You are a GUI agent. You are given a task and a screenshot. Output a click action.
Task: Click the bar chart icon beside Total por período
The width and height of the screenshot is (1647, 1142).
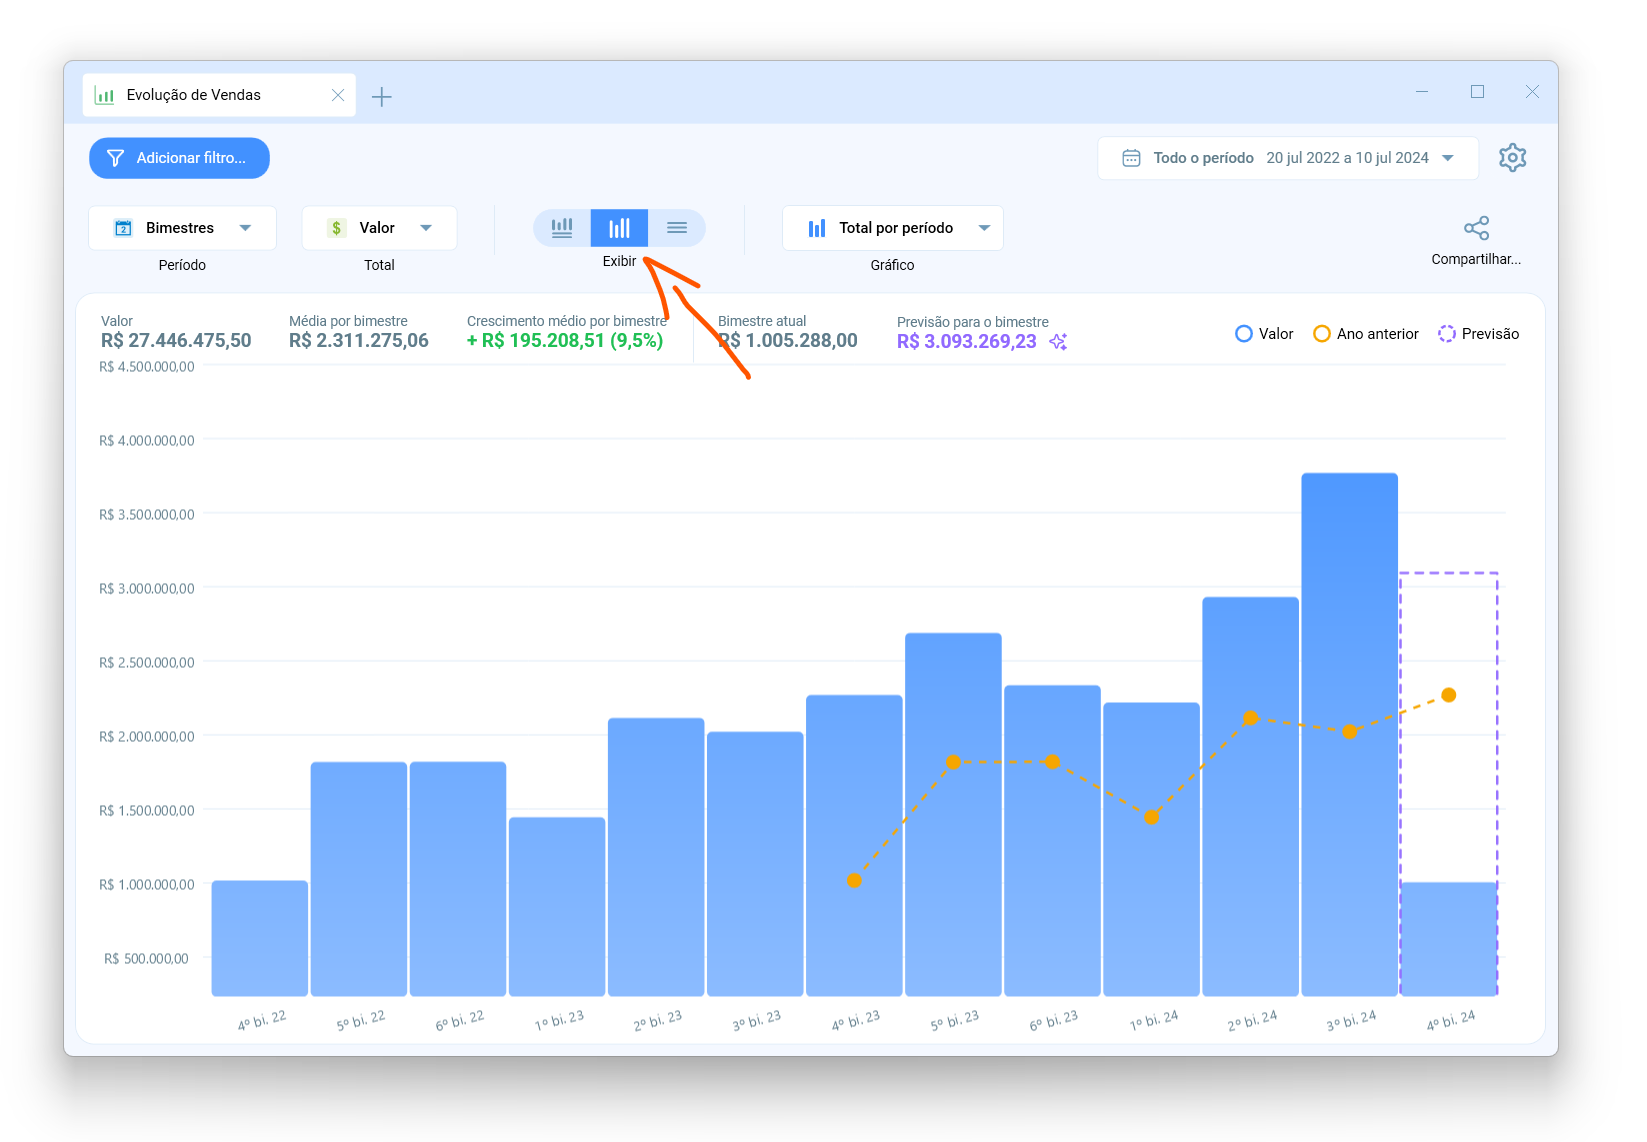click(x=817, y=228)
